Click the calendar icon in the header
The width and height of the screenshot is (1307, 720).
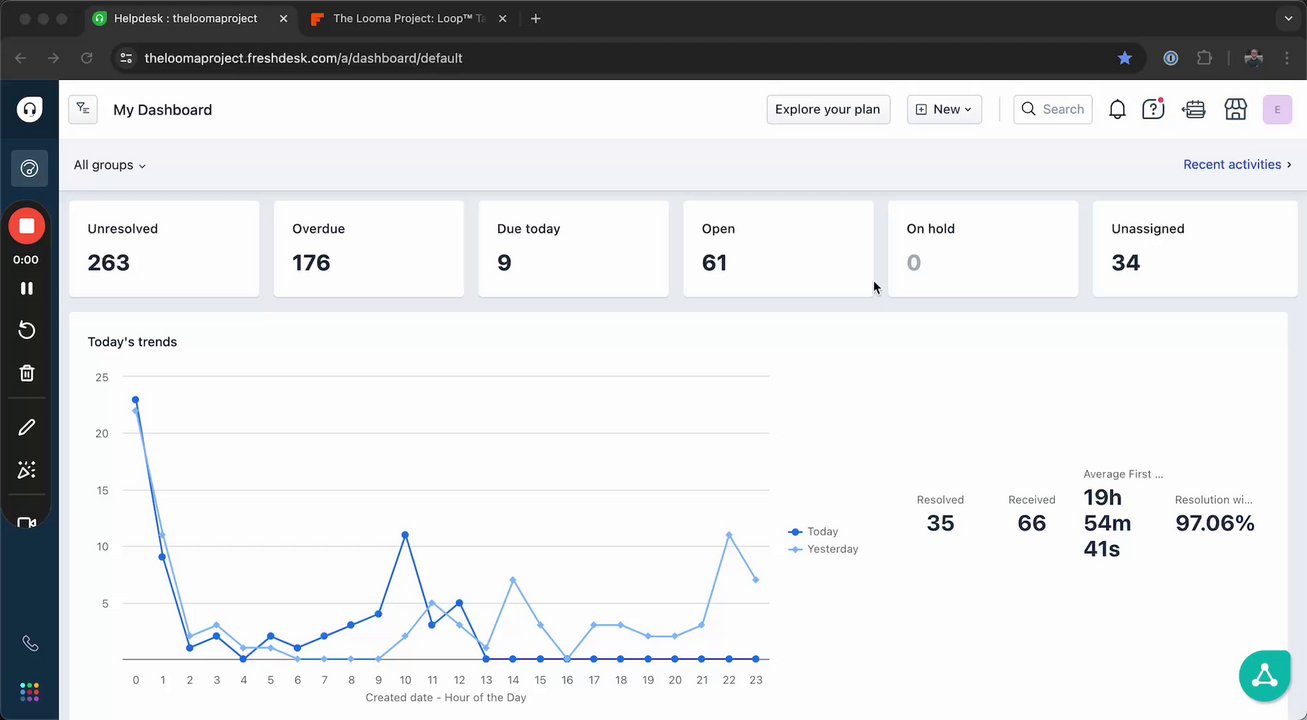point(1193,110)
